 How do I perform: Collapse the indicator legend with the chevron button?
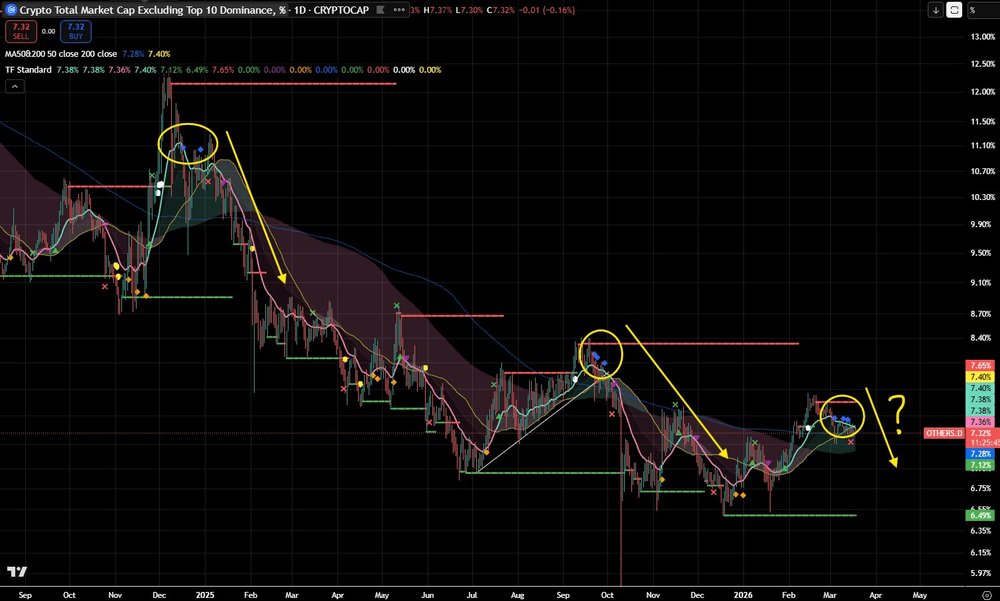15,86
